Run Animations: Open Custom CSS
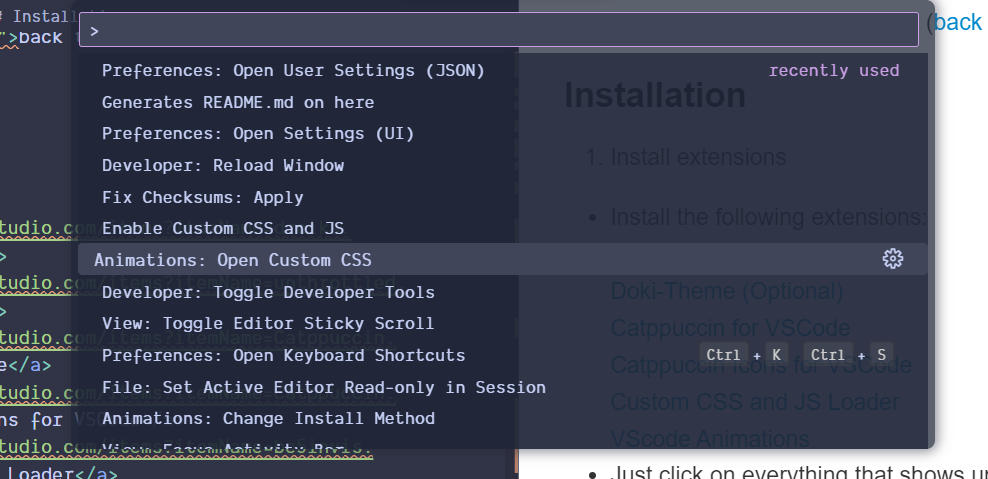The image size is (988, 479). coord(502,259)
